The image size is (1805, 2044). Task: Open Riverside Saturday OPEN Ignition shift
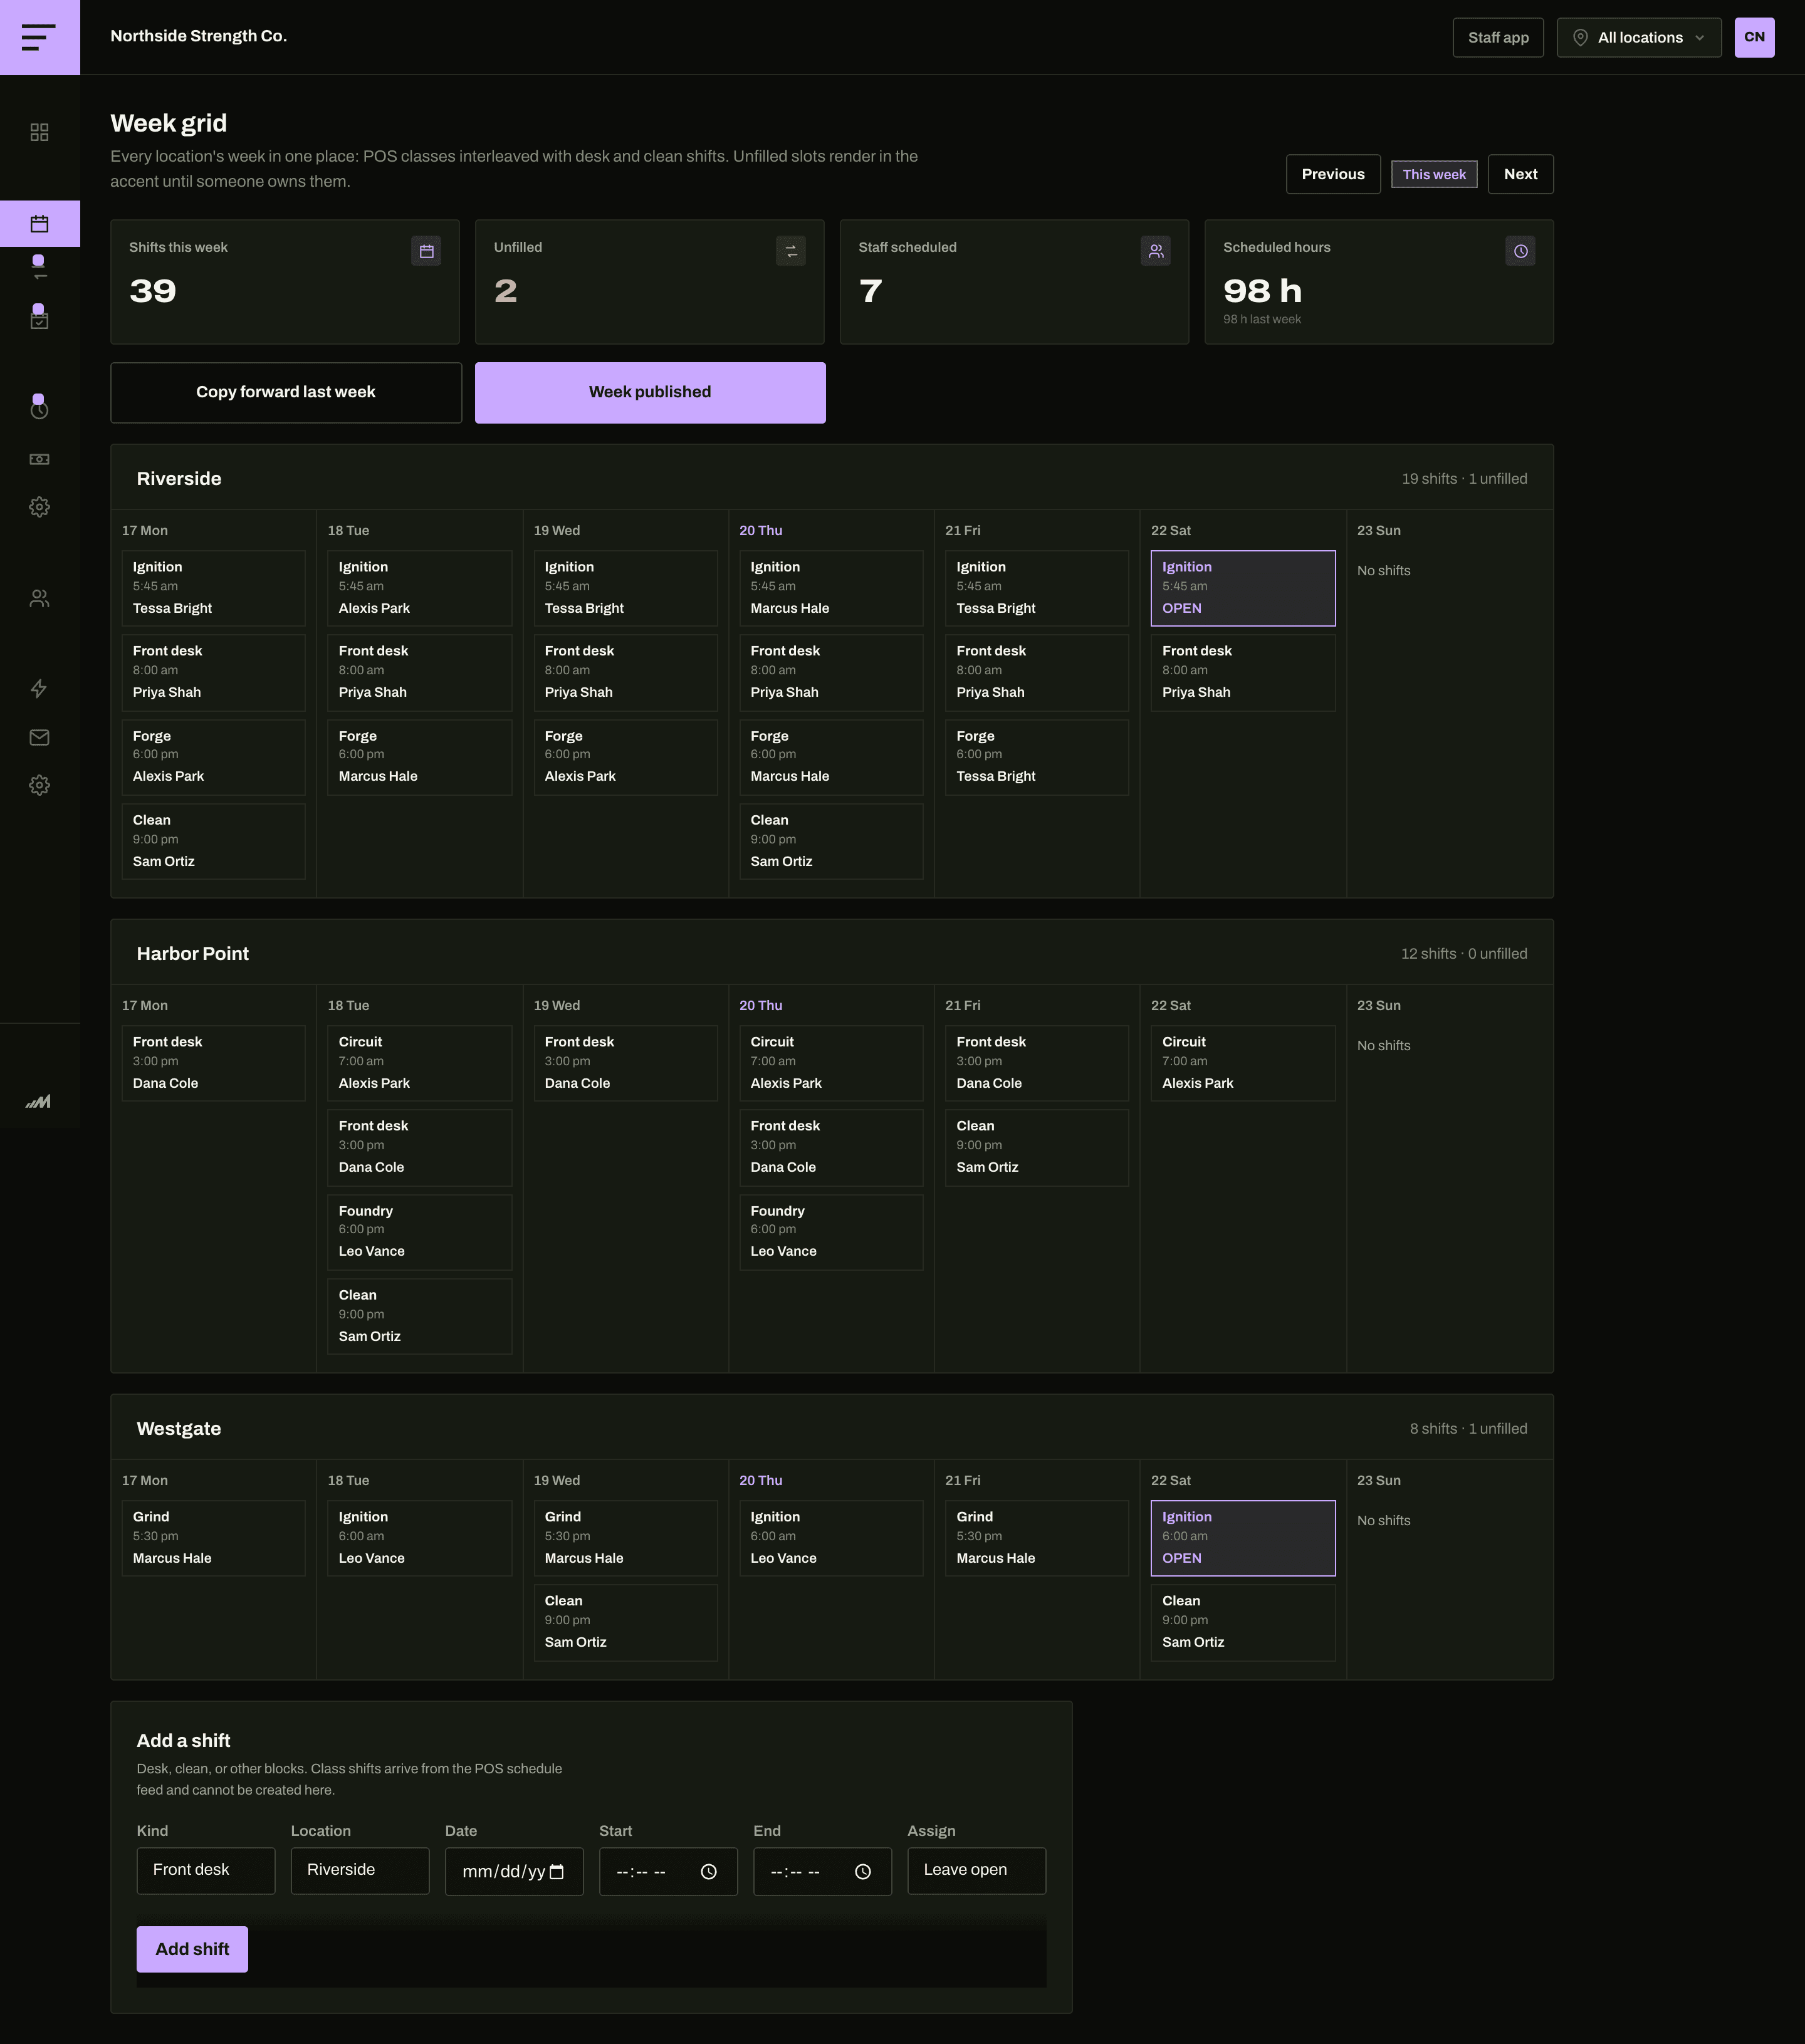[x=1243, y=588]
